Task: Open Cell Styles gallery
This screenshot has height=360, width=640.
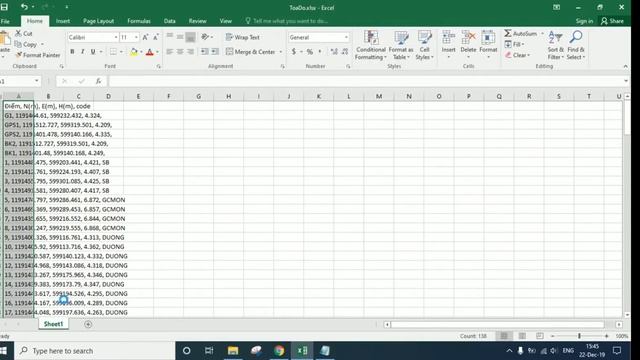Action: click(424, 45)
